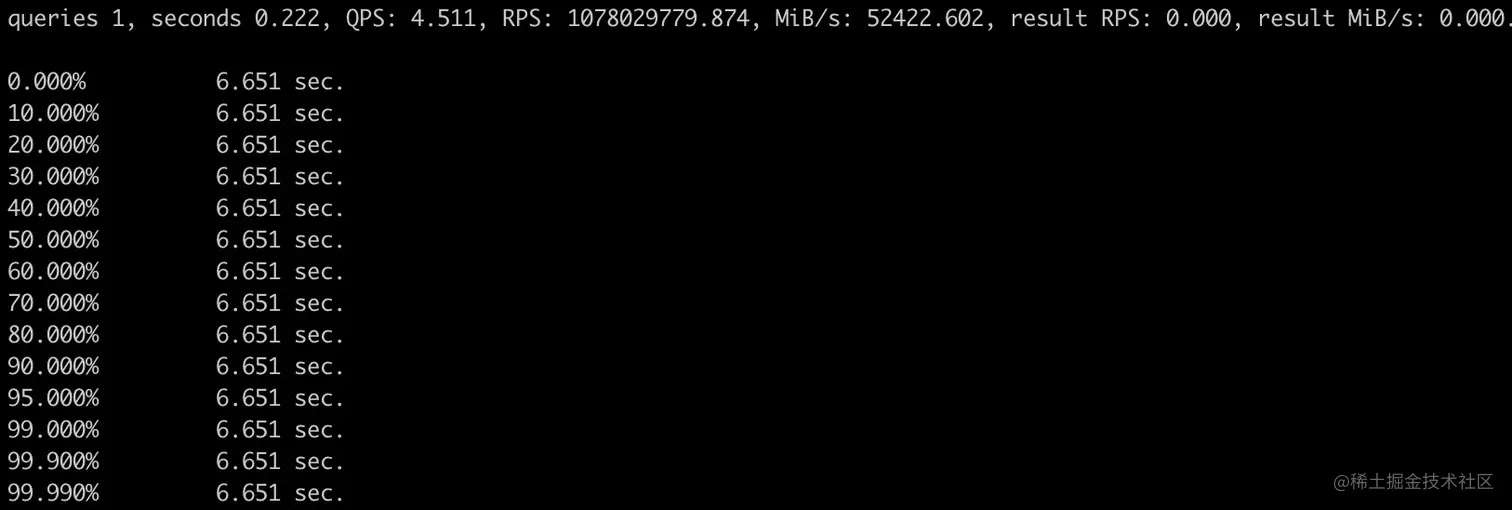Click the RPS value 1078029779.874
Screen dimensions: 1512x510
(x=658, y=19)
